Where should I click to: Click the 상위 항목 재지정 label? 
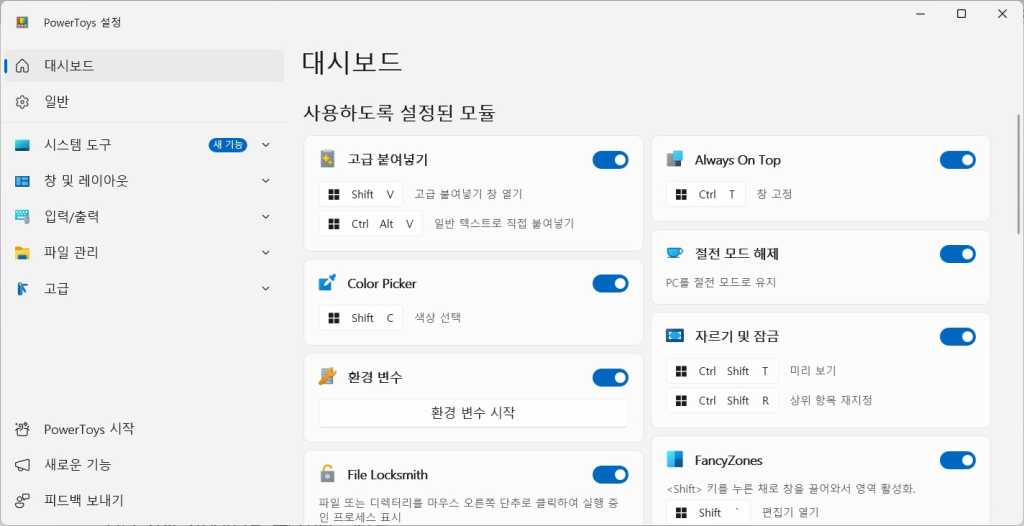pyautogui.click(x=831, y=401)
